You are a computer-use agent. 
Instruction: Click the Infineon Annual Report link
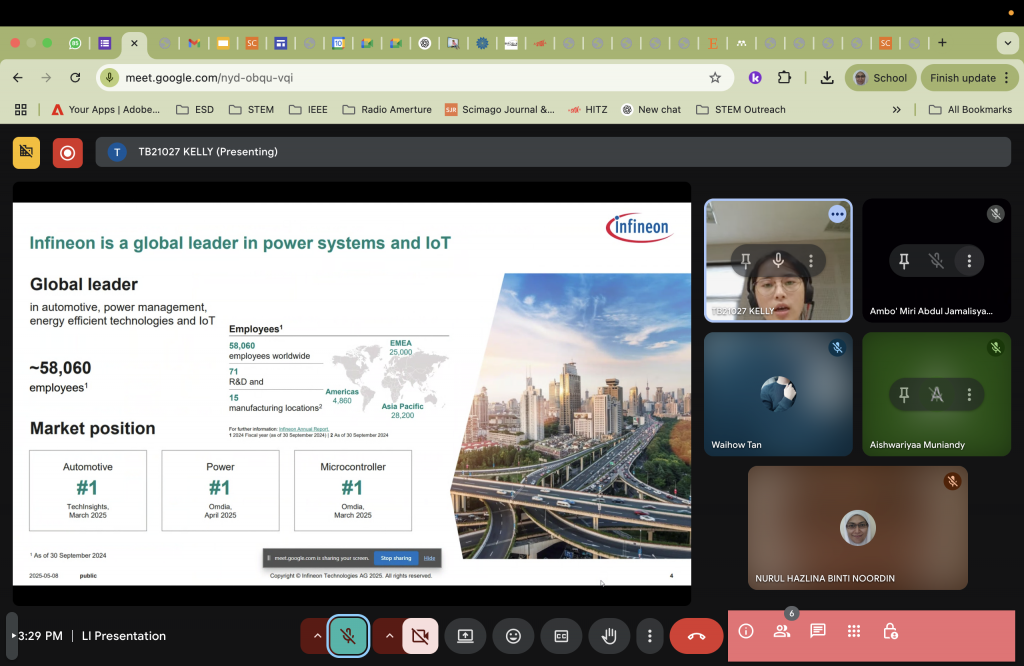click(x=304, y=429)
